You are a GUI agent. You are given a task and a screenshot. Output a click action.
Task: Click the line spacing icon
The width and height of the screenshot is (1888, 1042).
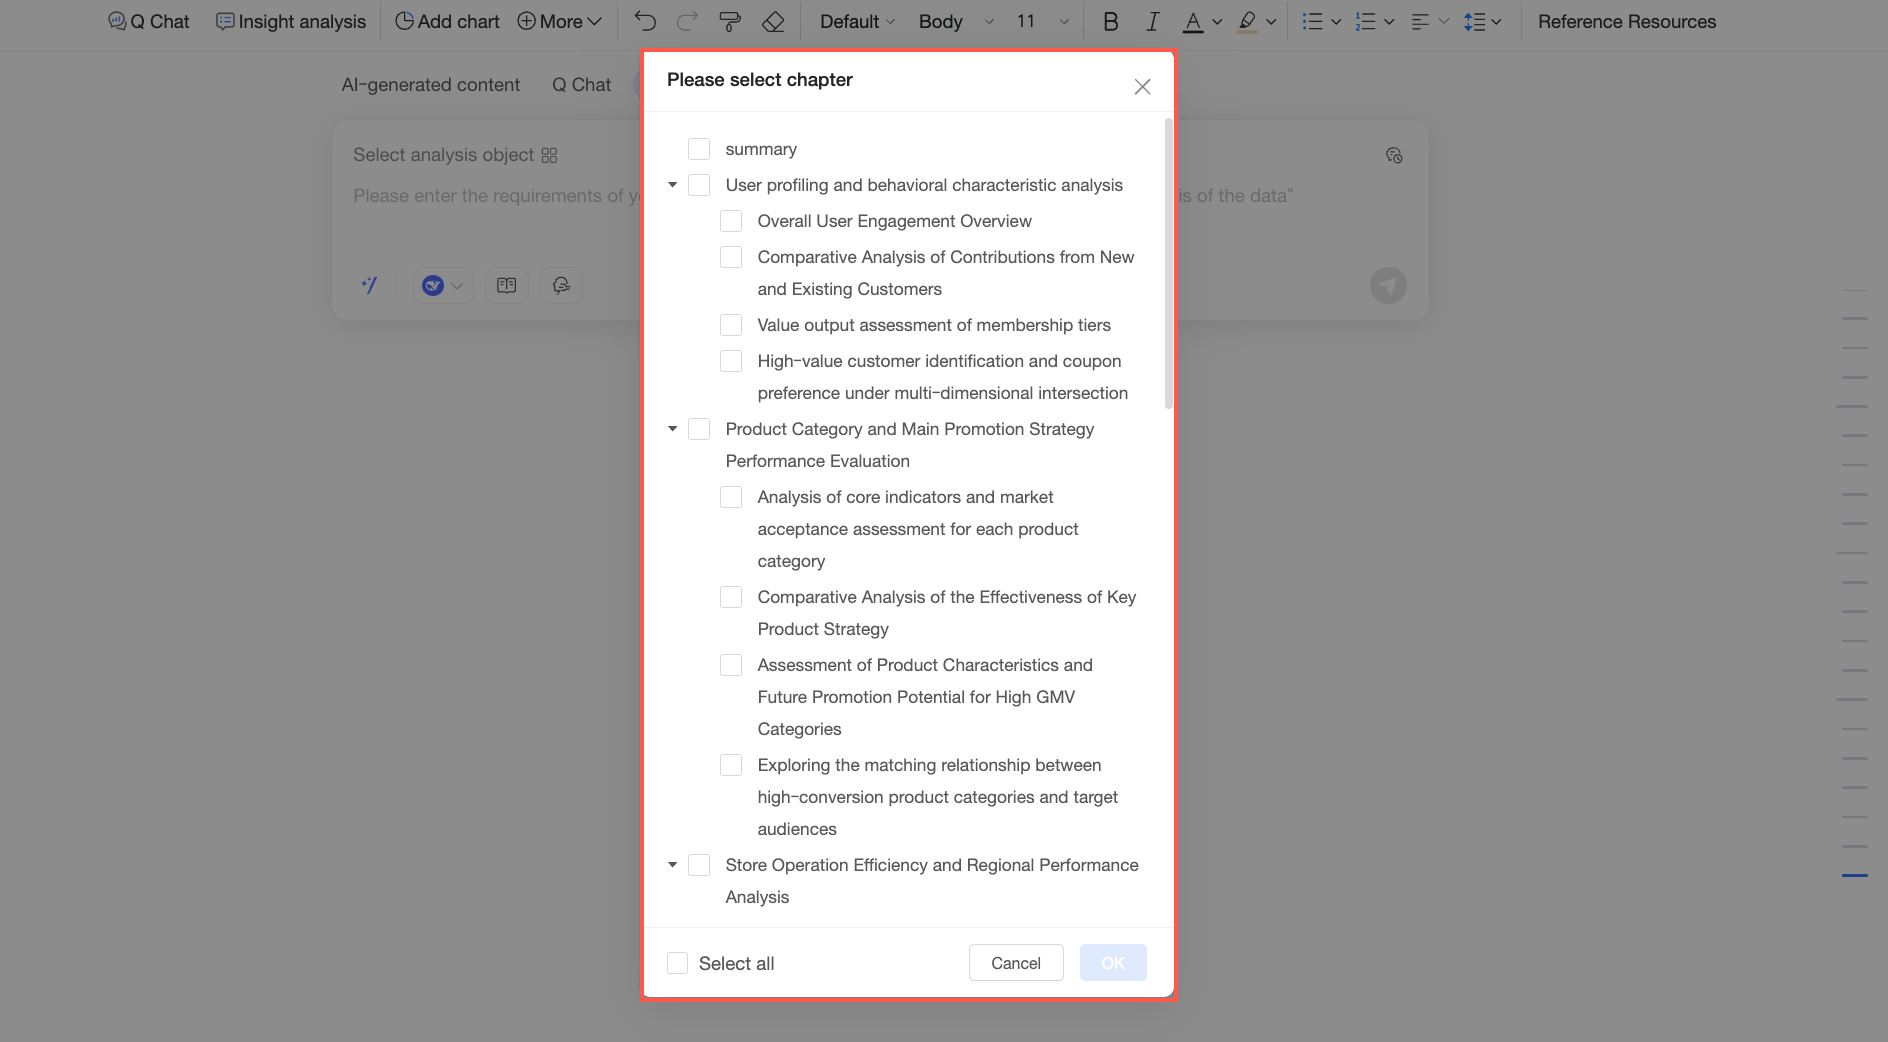click(x=1474, y=22)
